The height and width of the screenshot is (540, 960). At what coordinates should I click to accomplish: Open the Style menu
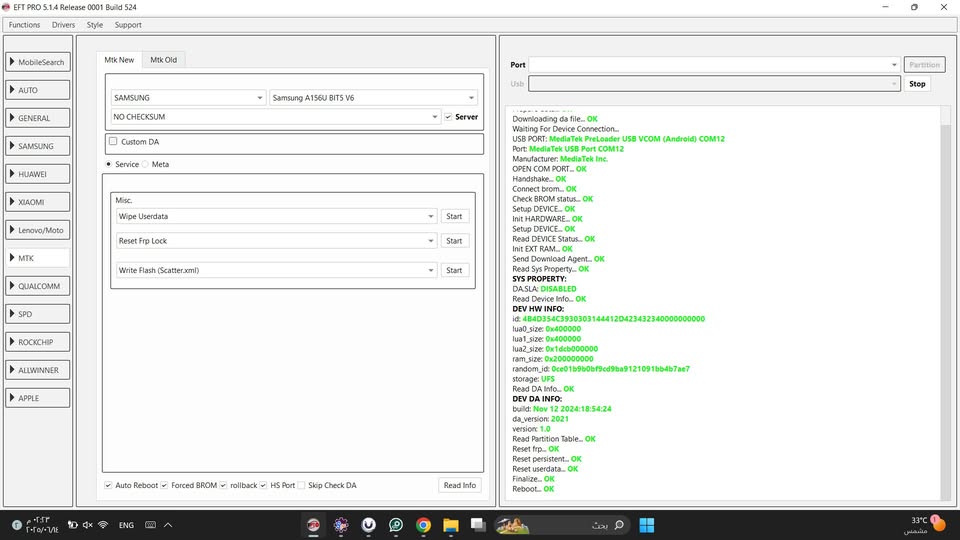(x=95, y=24)
